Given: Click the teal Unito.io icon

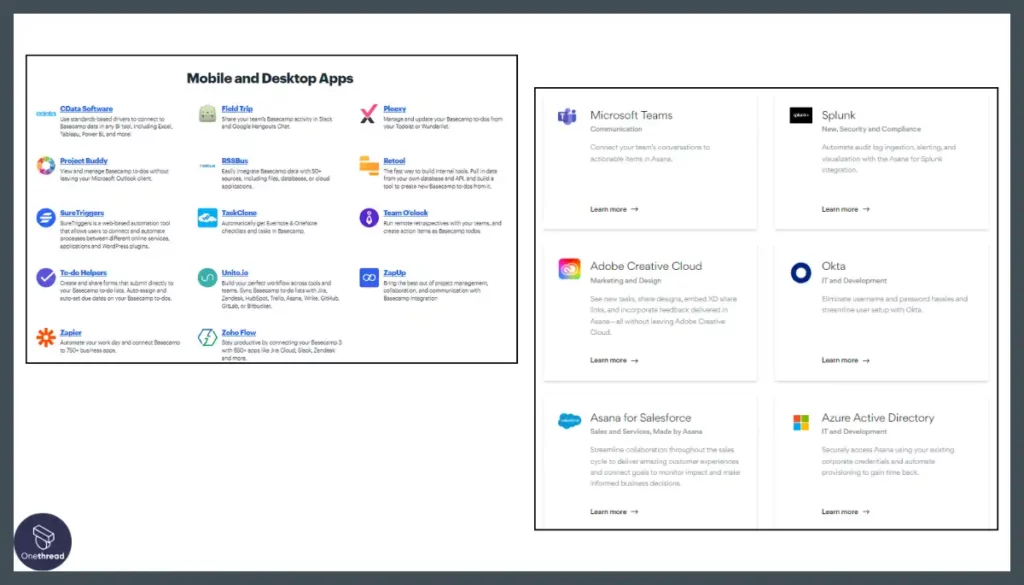Looking at the screenshot, I should (x=208, y=277).
